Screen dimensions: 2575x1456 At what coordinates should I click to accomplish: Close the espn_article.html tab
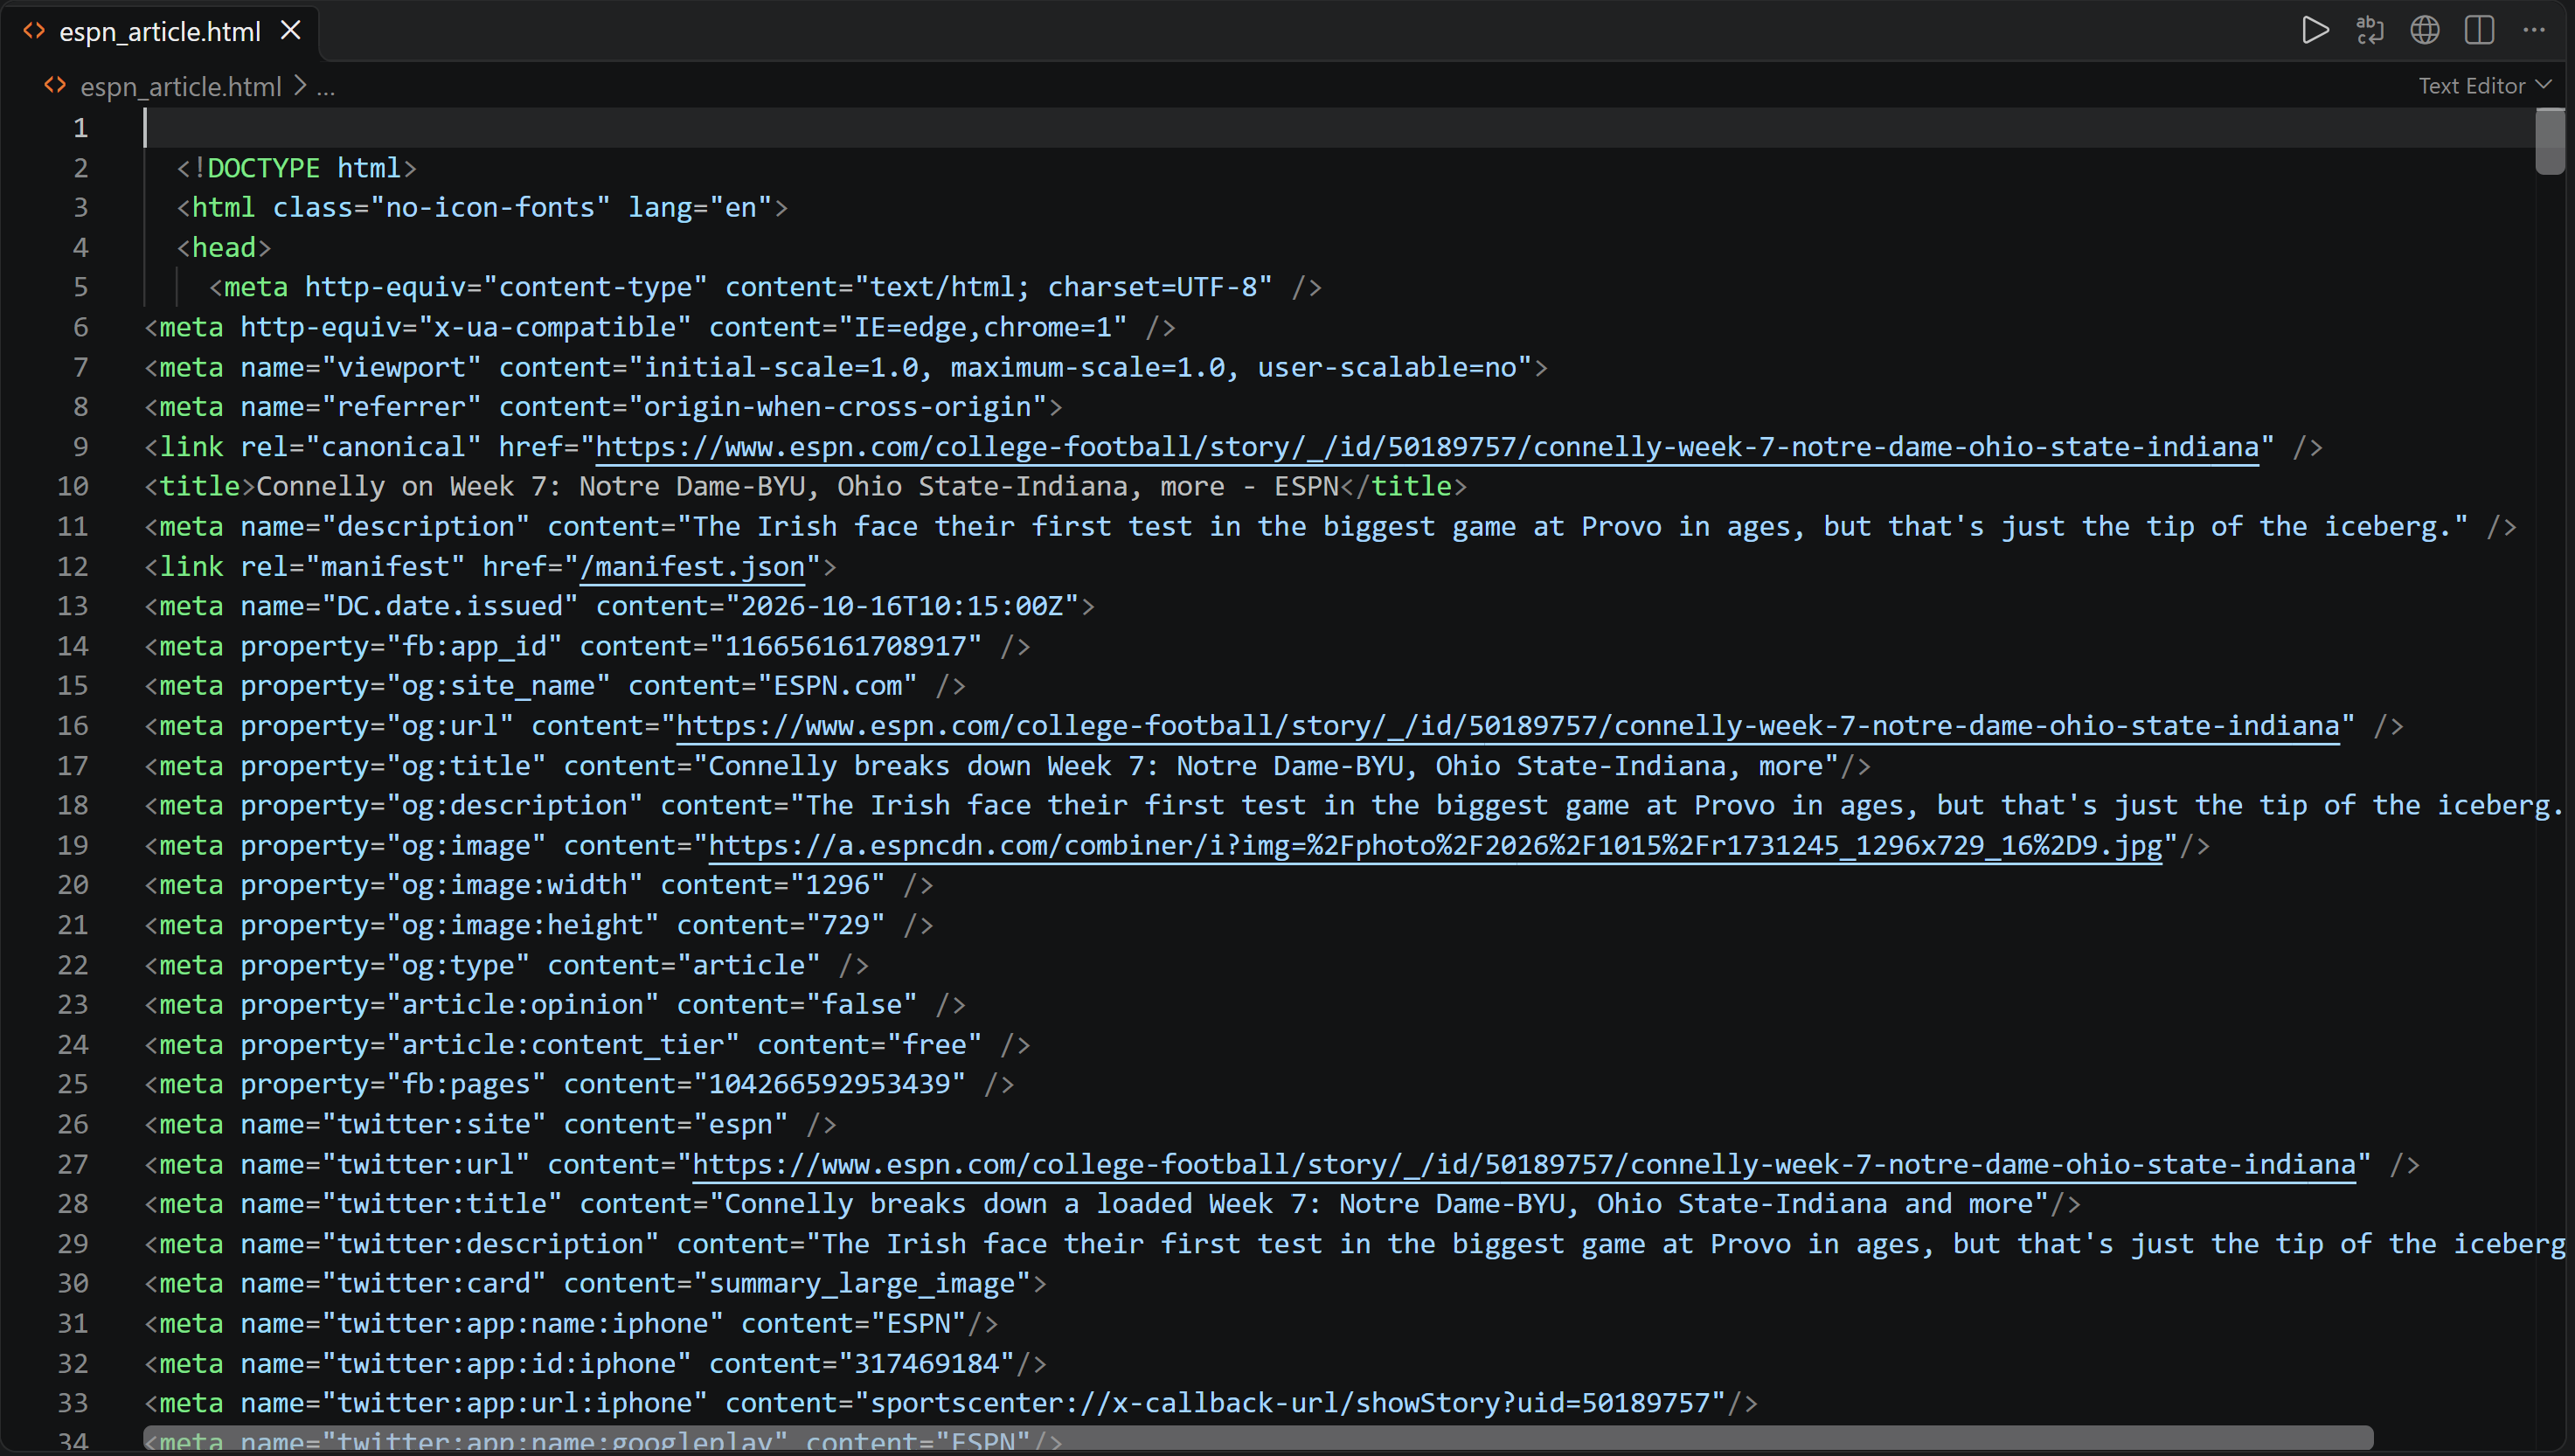point(290,31)
